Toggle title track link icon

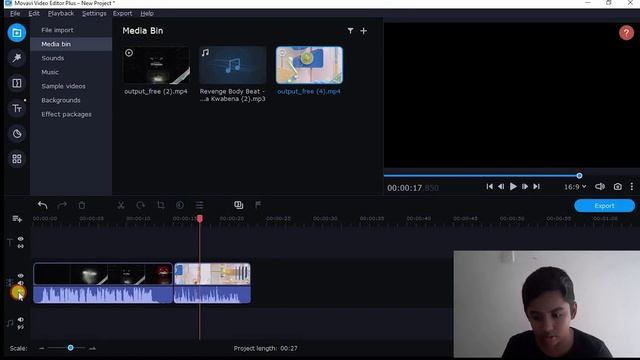click(x=20, y=246)
